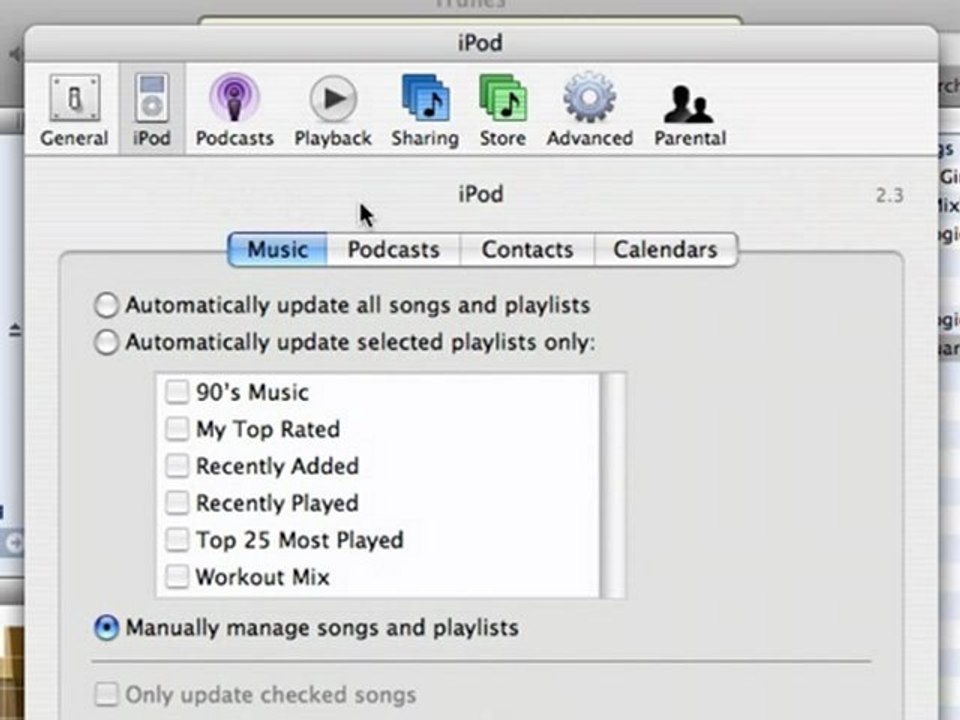Switch to the Music tab
Image resolution: width=960 pixels, height=720 pixels.
click(277, 250)
